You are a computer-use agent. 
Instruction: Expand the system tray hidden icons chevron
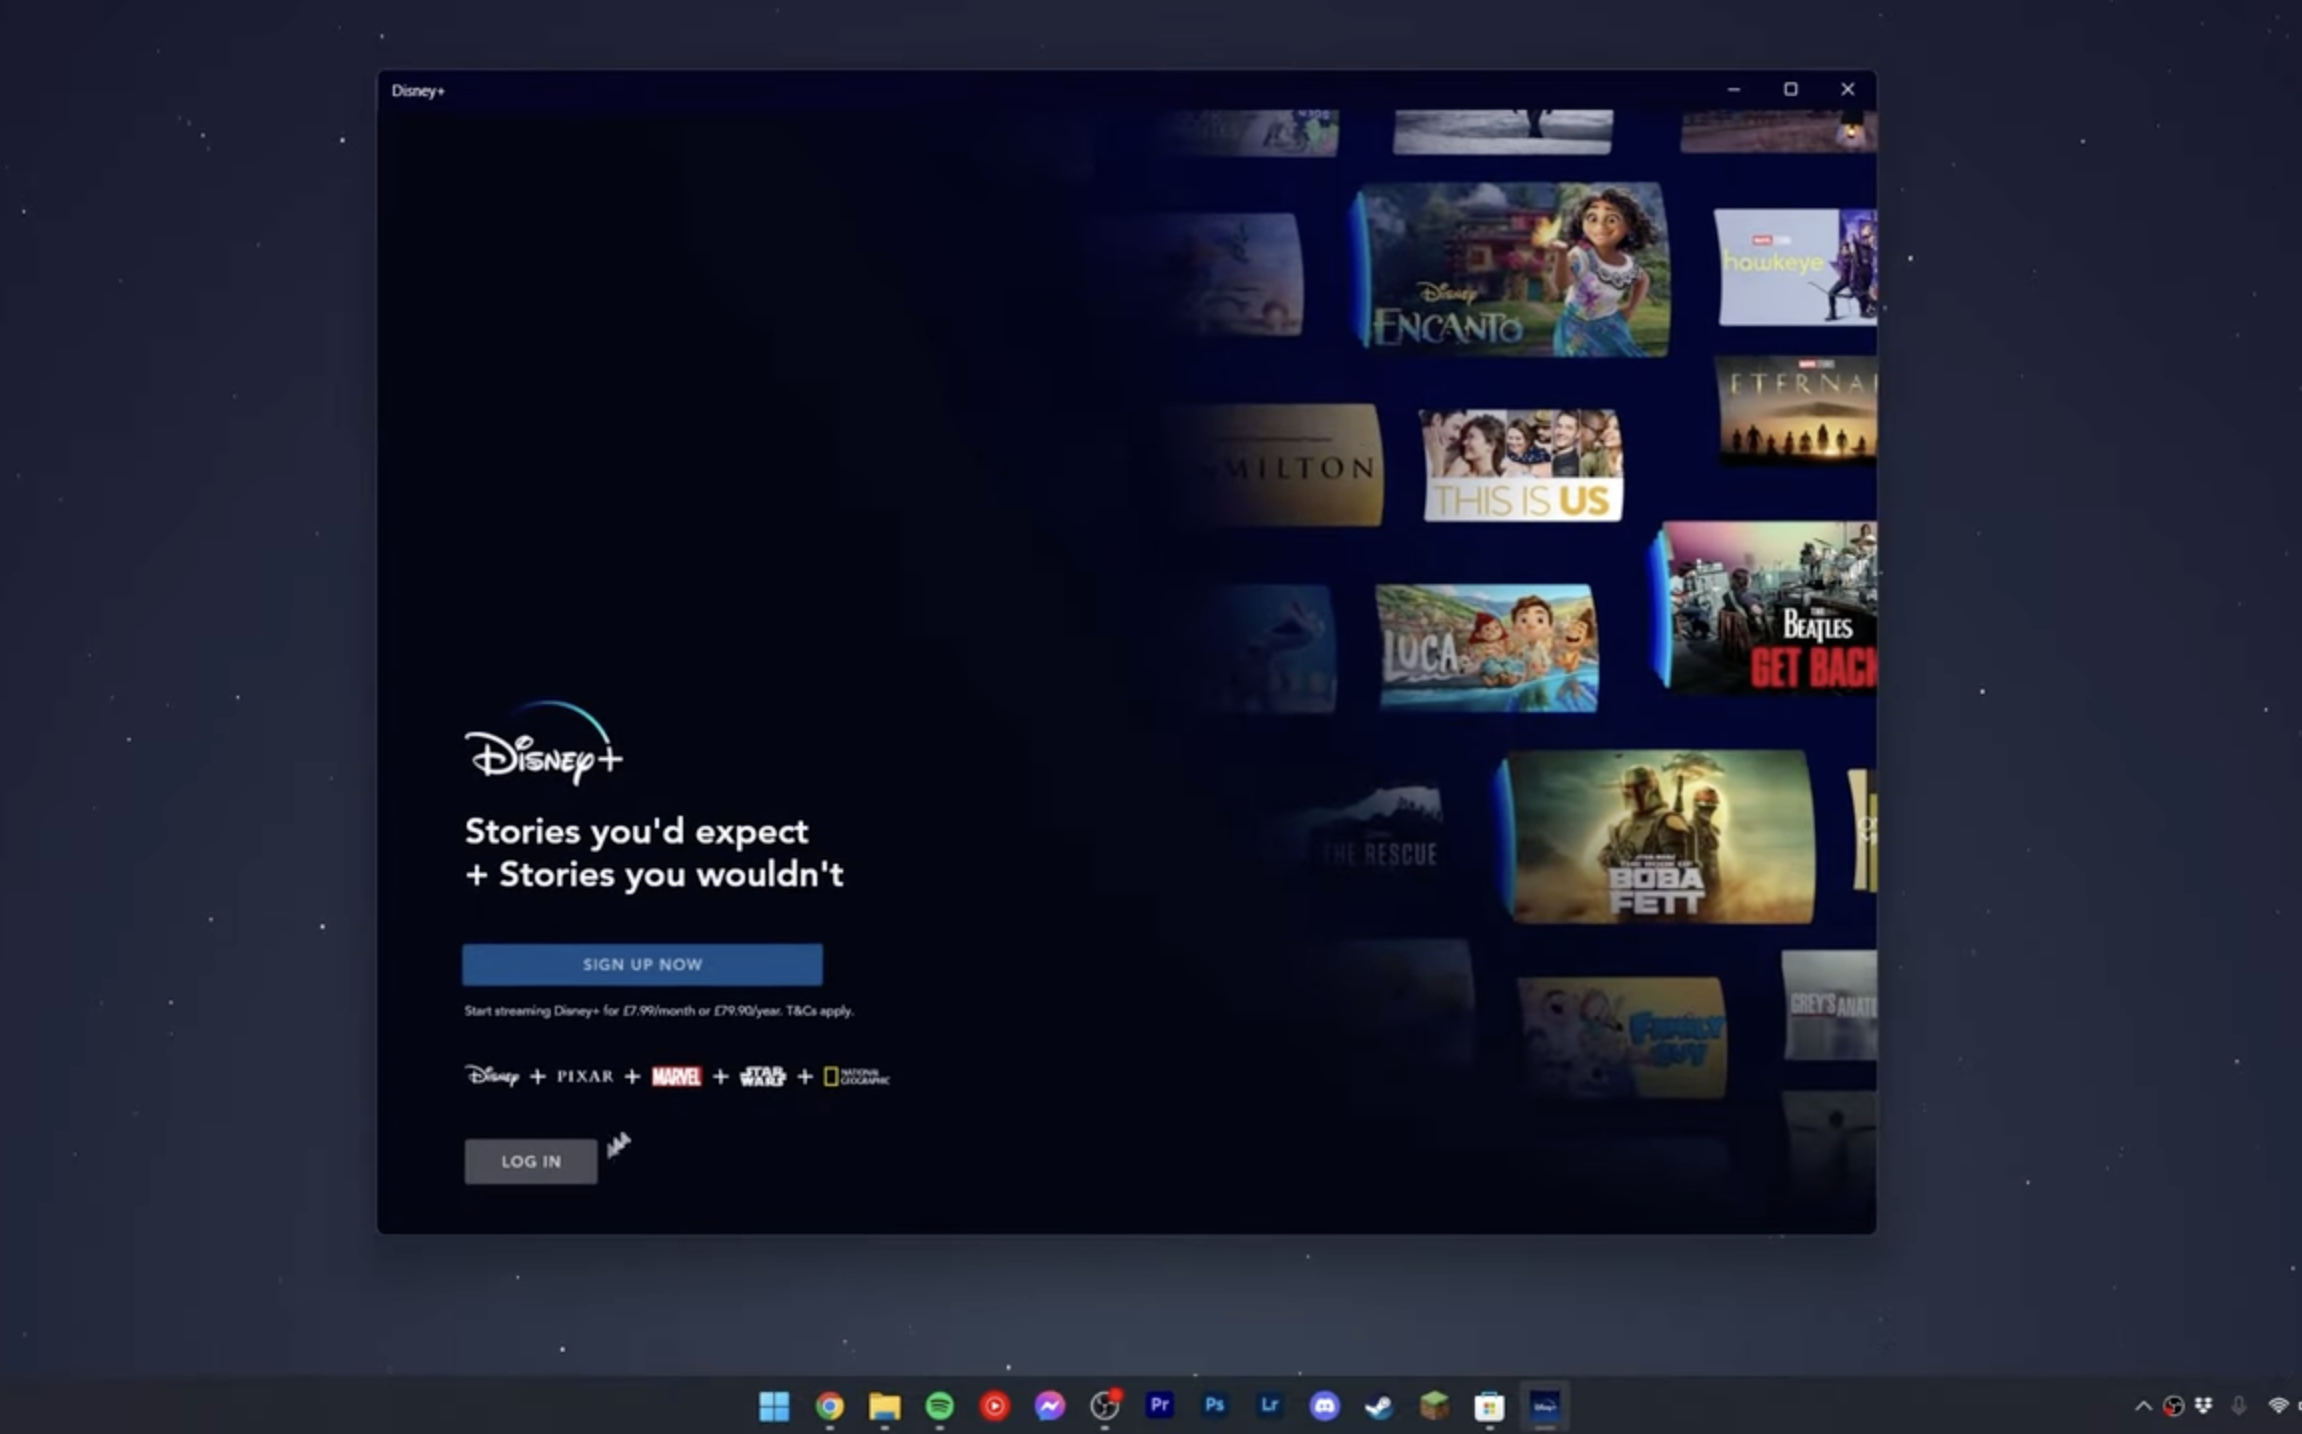[x=2143, y=1406]
